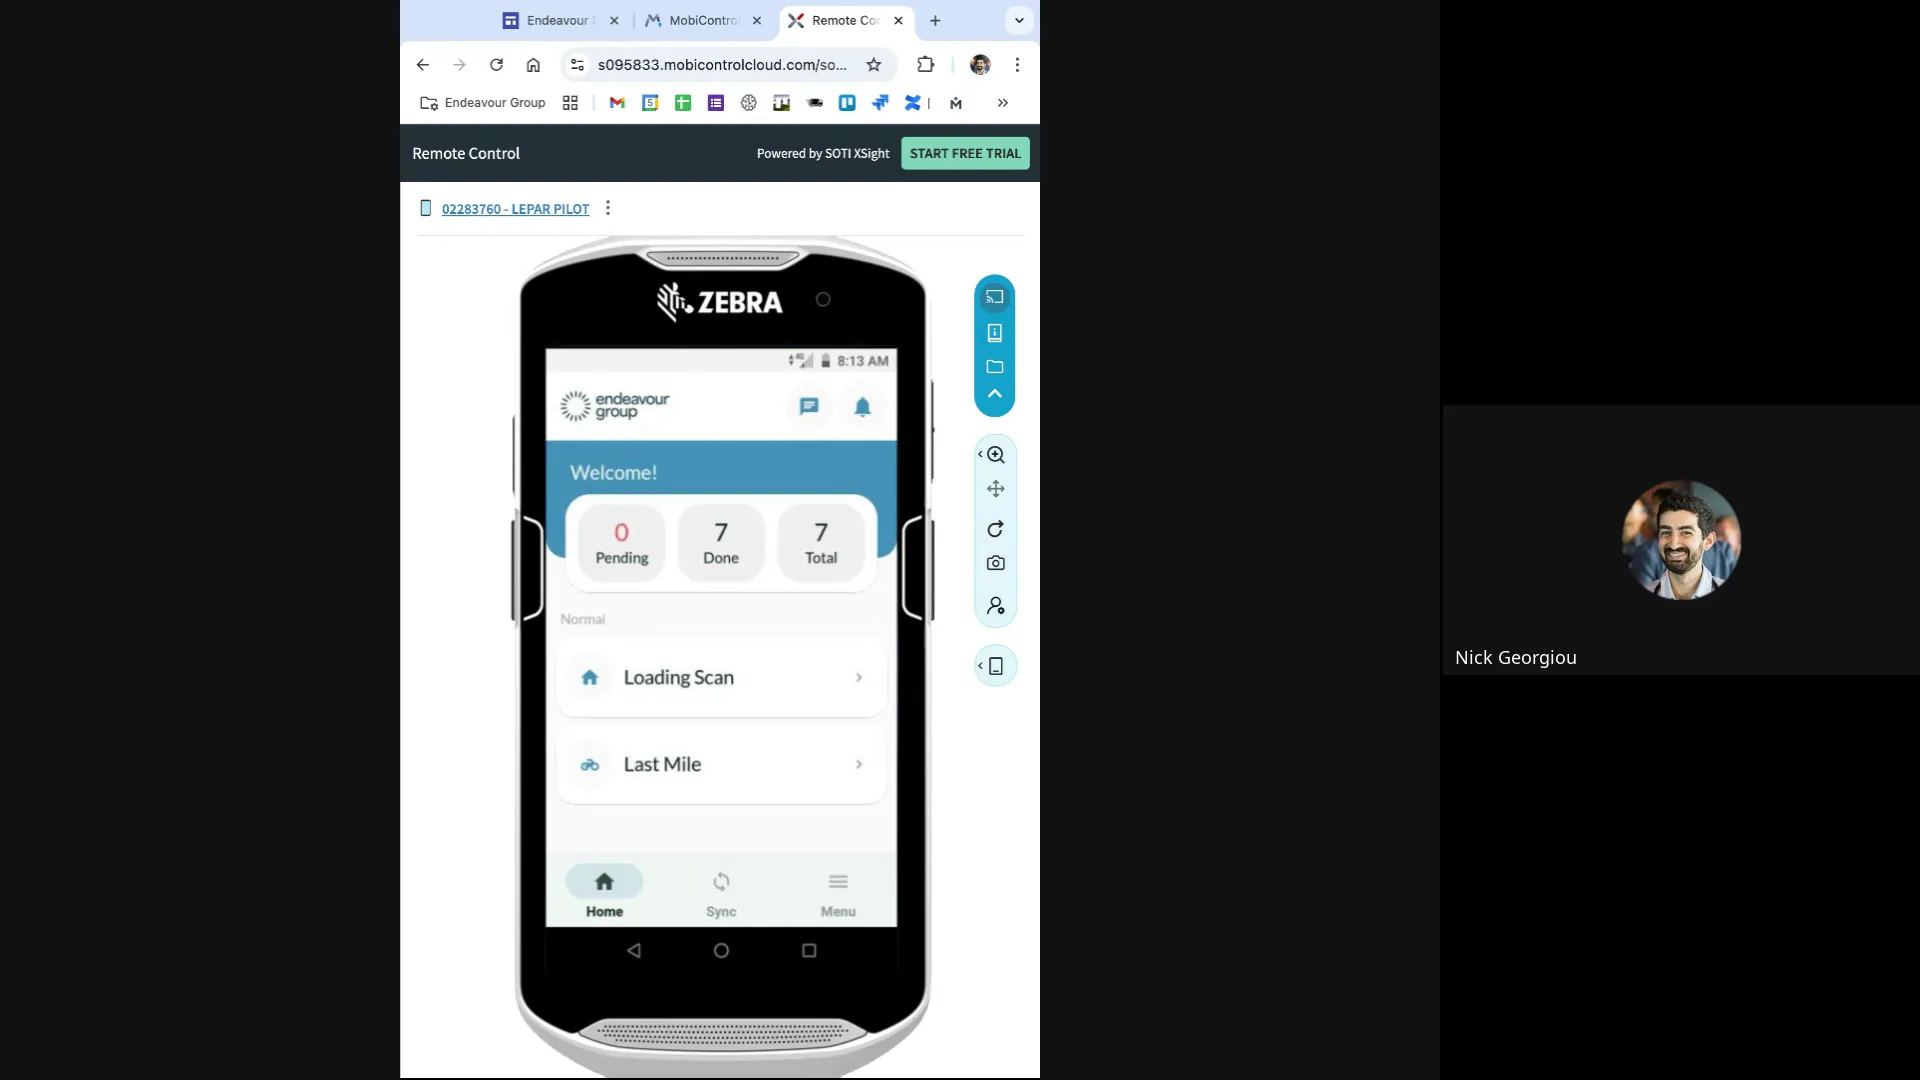Select the move/pan arrows tool
Viewport: 1920px width, 1080px height.
coord(996,489)
